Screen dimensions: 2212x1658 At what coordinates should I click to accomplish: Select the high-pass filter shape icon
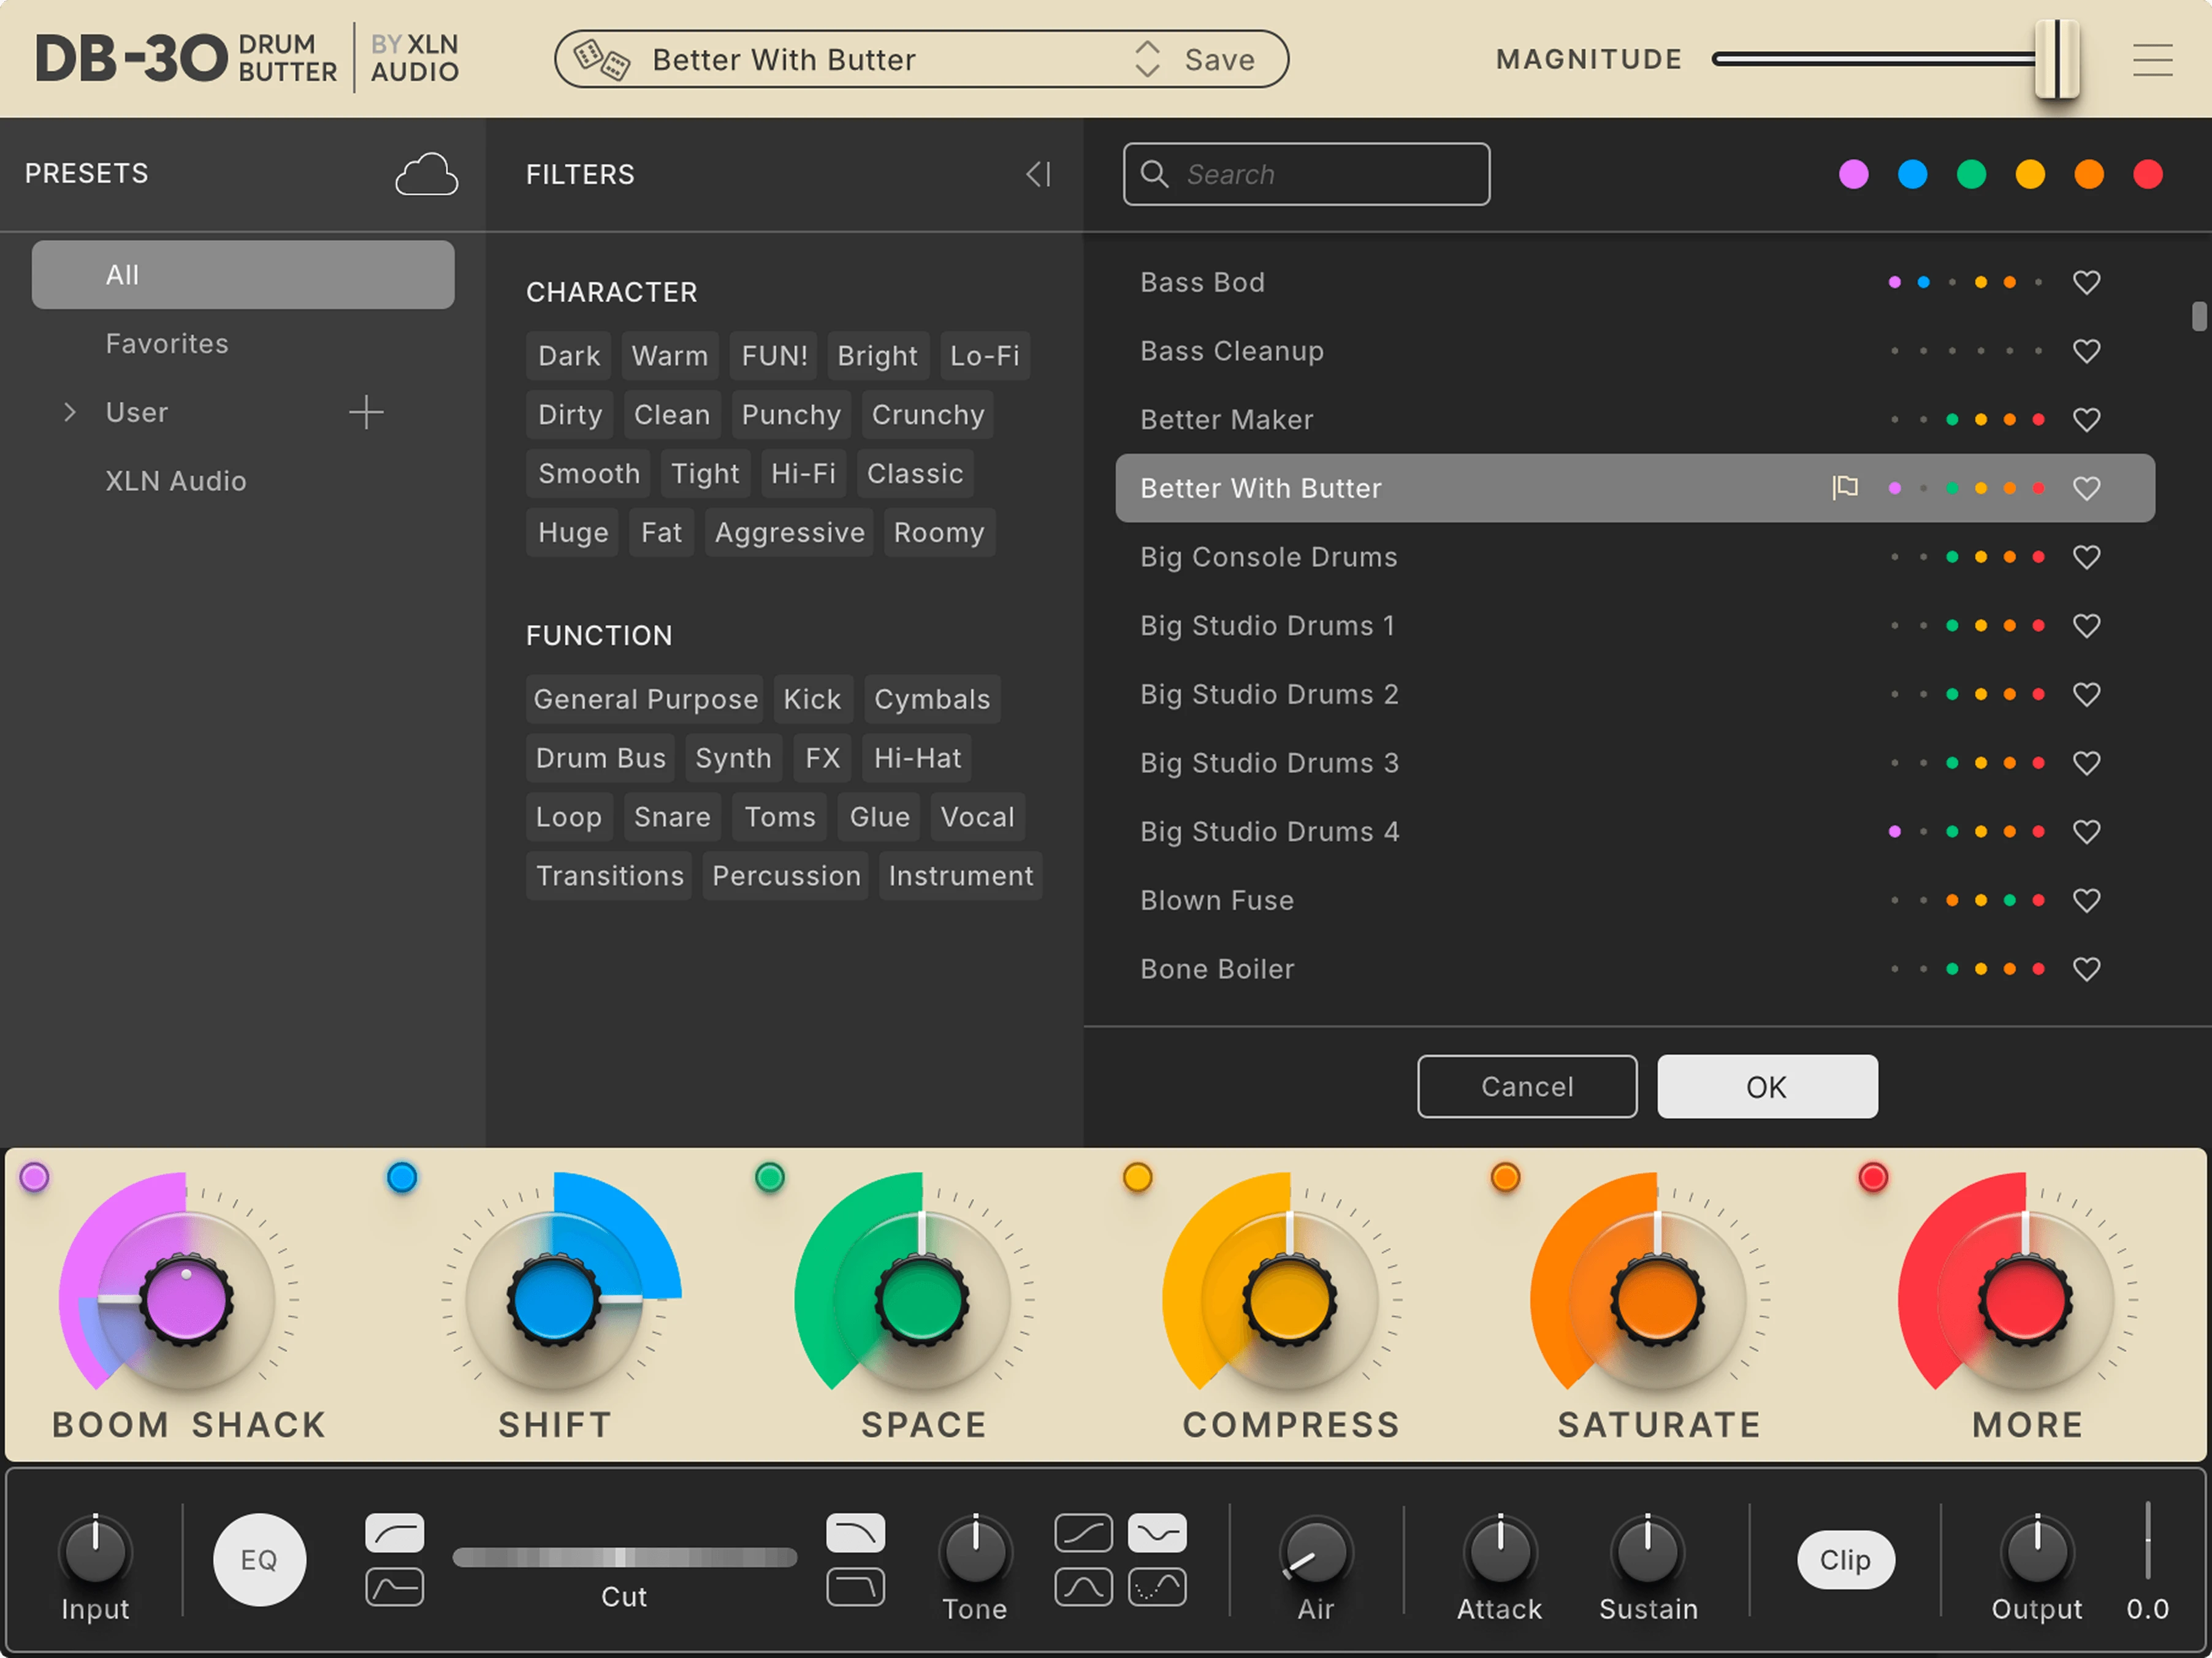point(394,1532)
